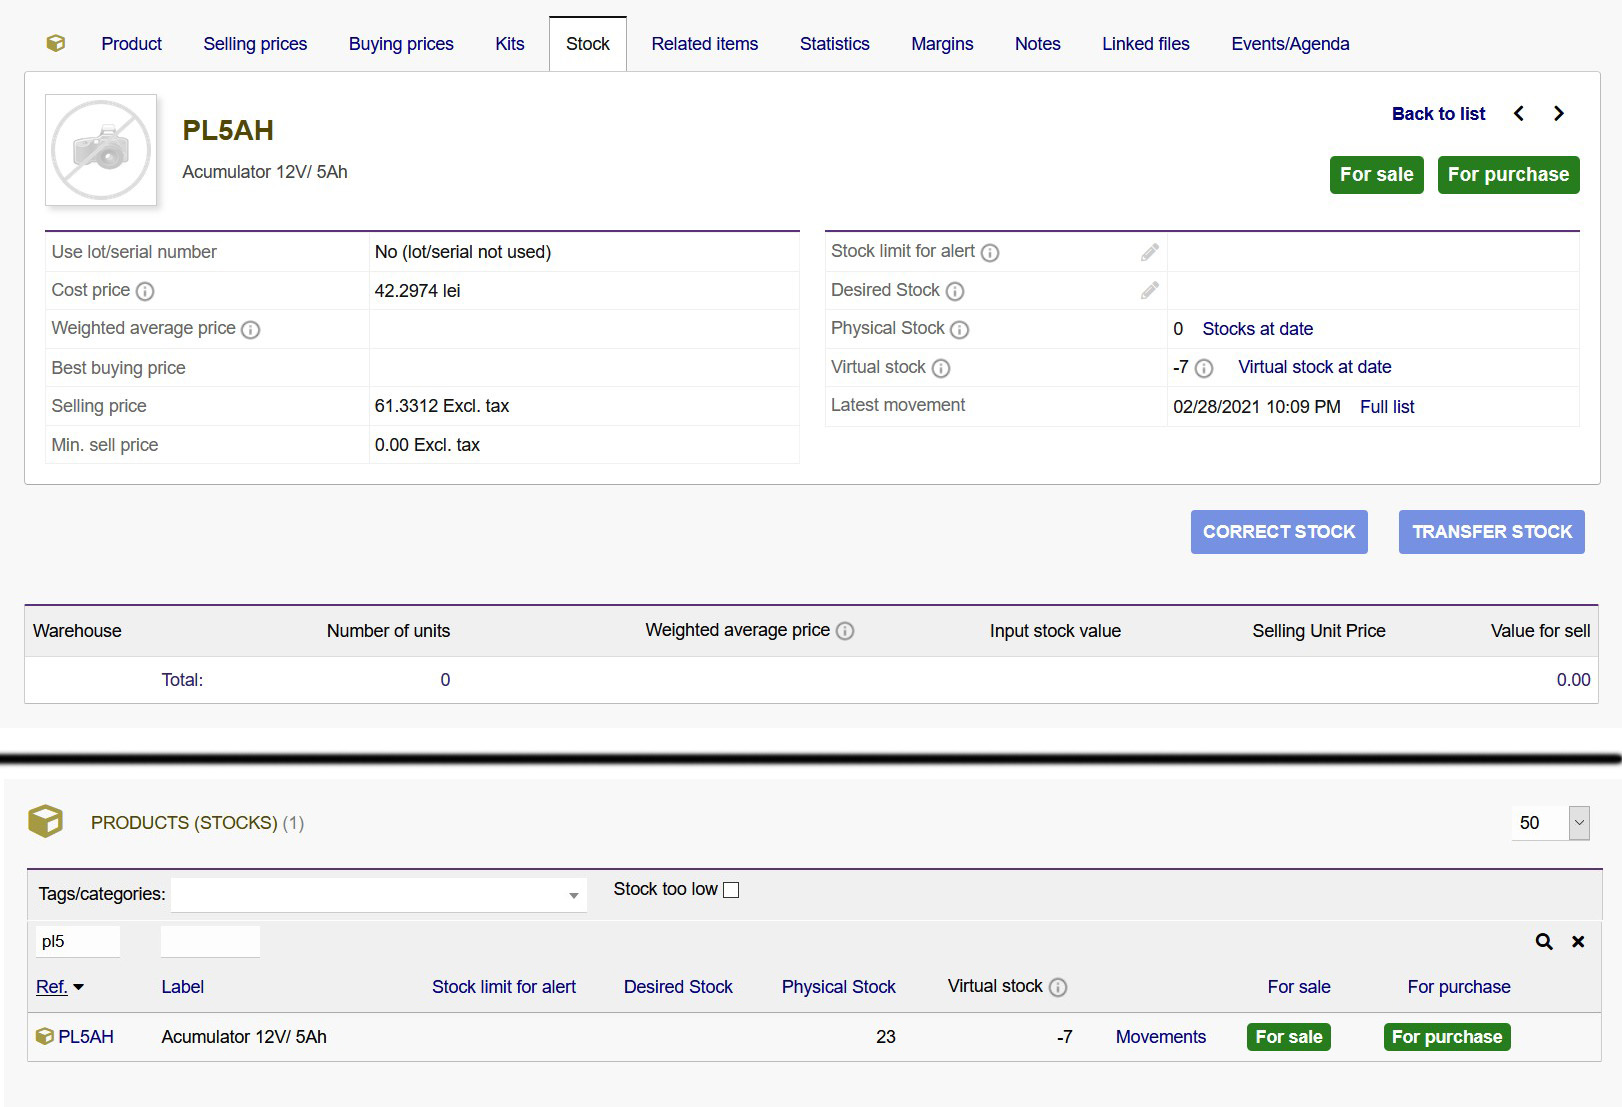Viewport: 1622px width, 1107px height.
Task: Sort list by For sale column header
Action: [1299, 987]
